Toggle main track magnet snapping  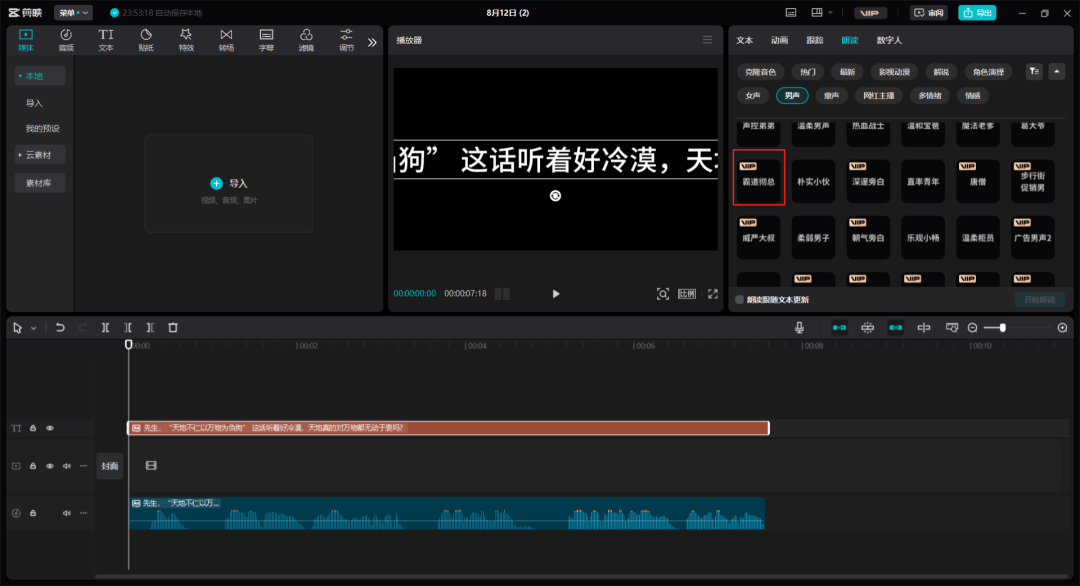pos(839,328)
